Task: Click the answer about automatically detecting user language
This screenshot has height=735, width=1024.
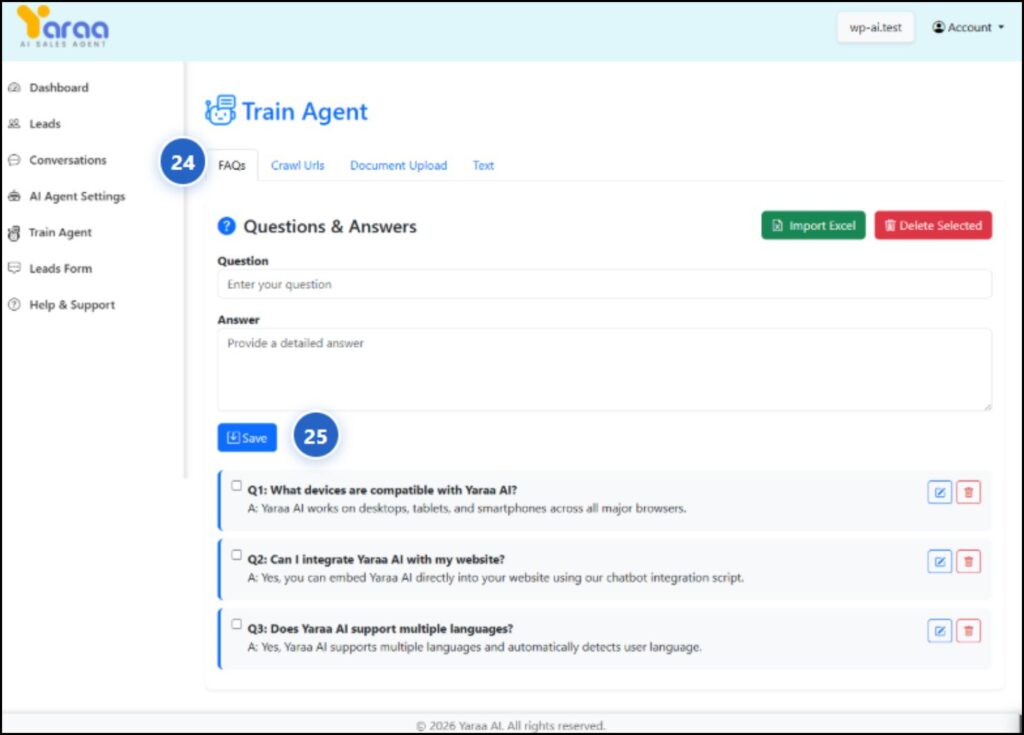Action: pyautogui.click(x=475, y=647)
